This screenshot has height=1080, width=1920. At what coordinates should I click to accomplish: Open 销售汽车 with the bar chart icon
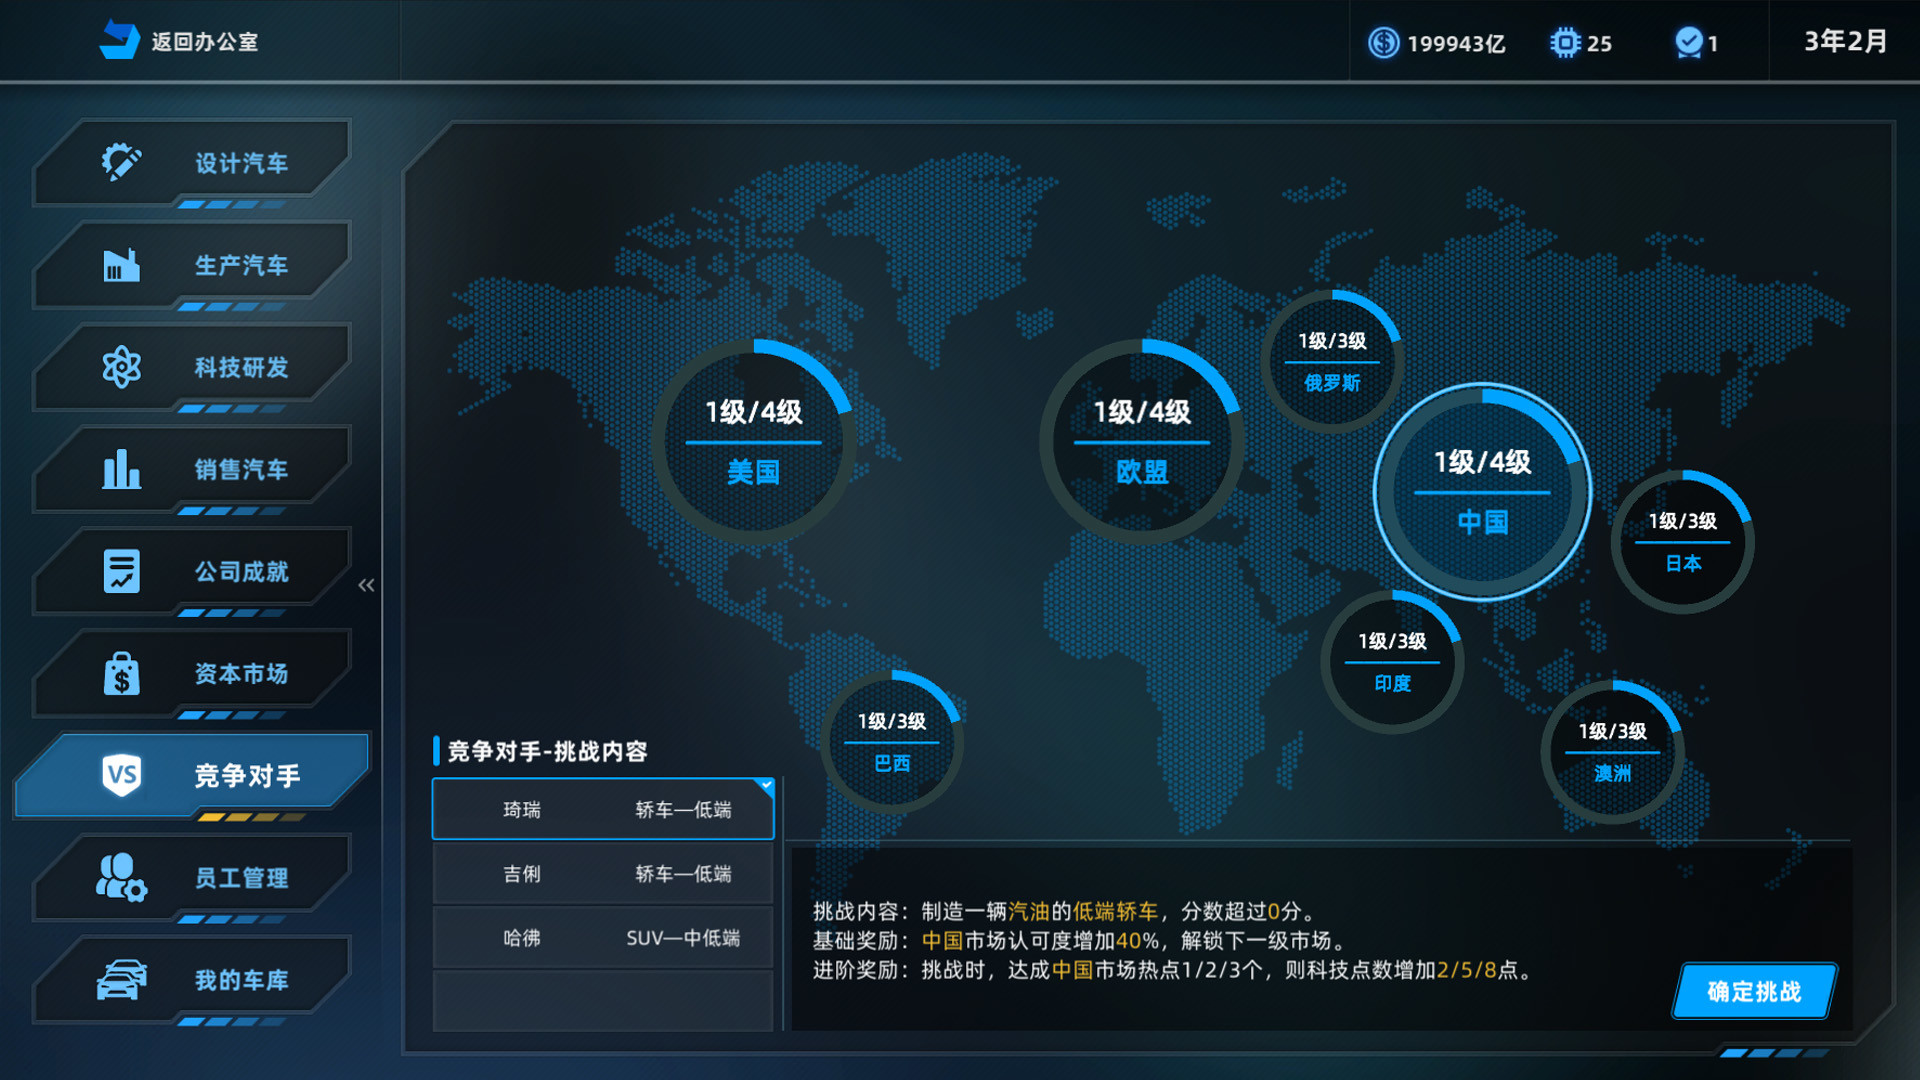tap(120, 470)
